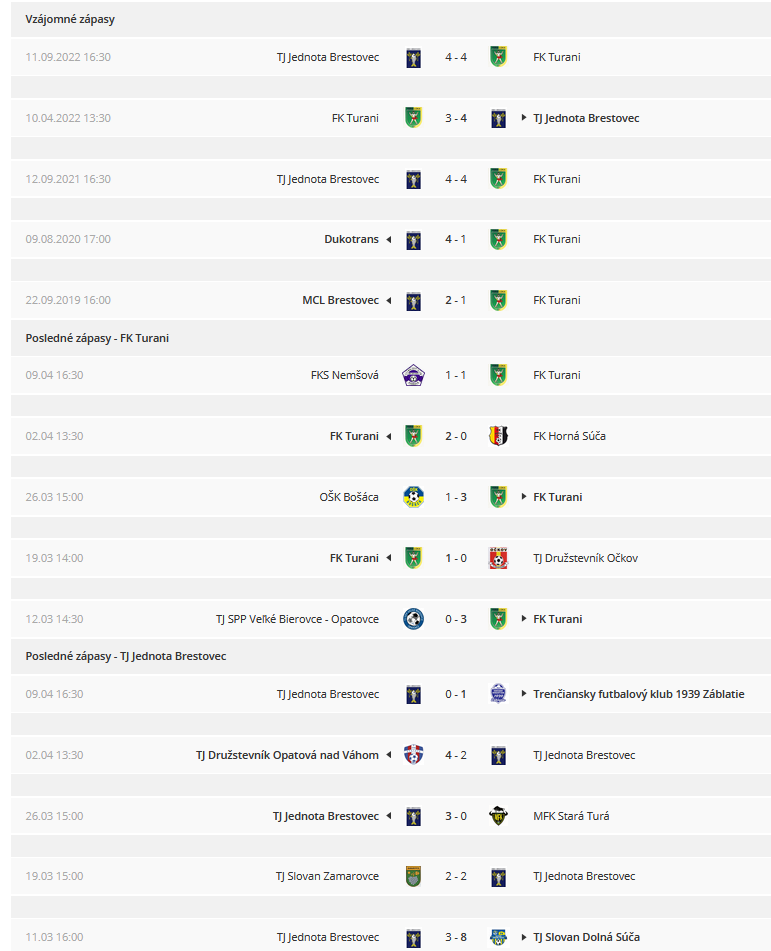Click FKS Nemšová purple club crest

coord(413,375)
